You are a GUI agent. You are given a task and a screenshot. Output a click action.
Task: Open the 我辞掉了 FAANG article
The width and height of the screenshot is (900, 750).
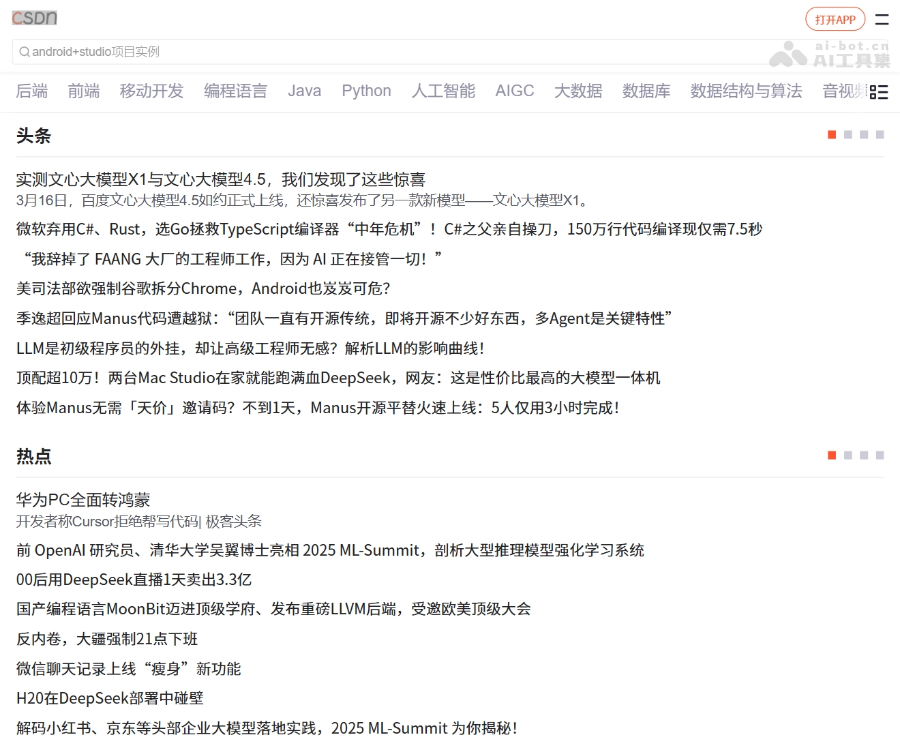230,259
